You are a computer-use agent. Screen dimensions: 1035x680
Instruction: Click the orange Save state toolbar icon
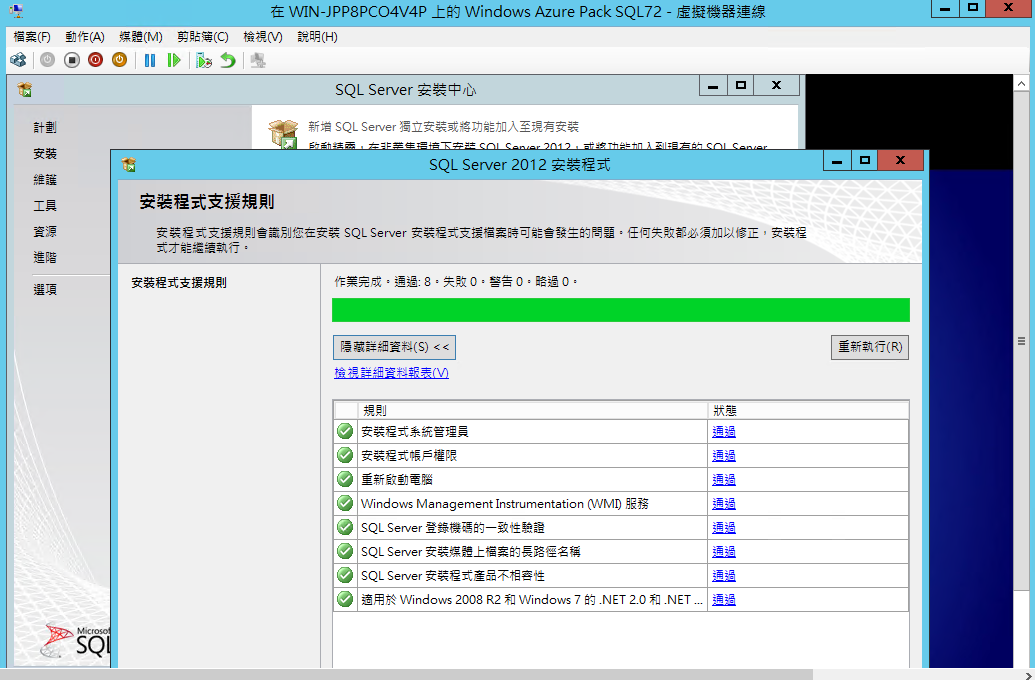(x=119, y=61)
